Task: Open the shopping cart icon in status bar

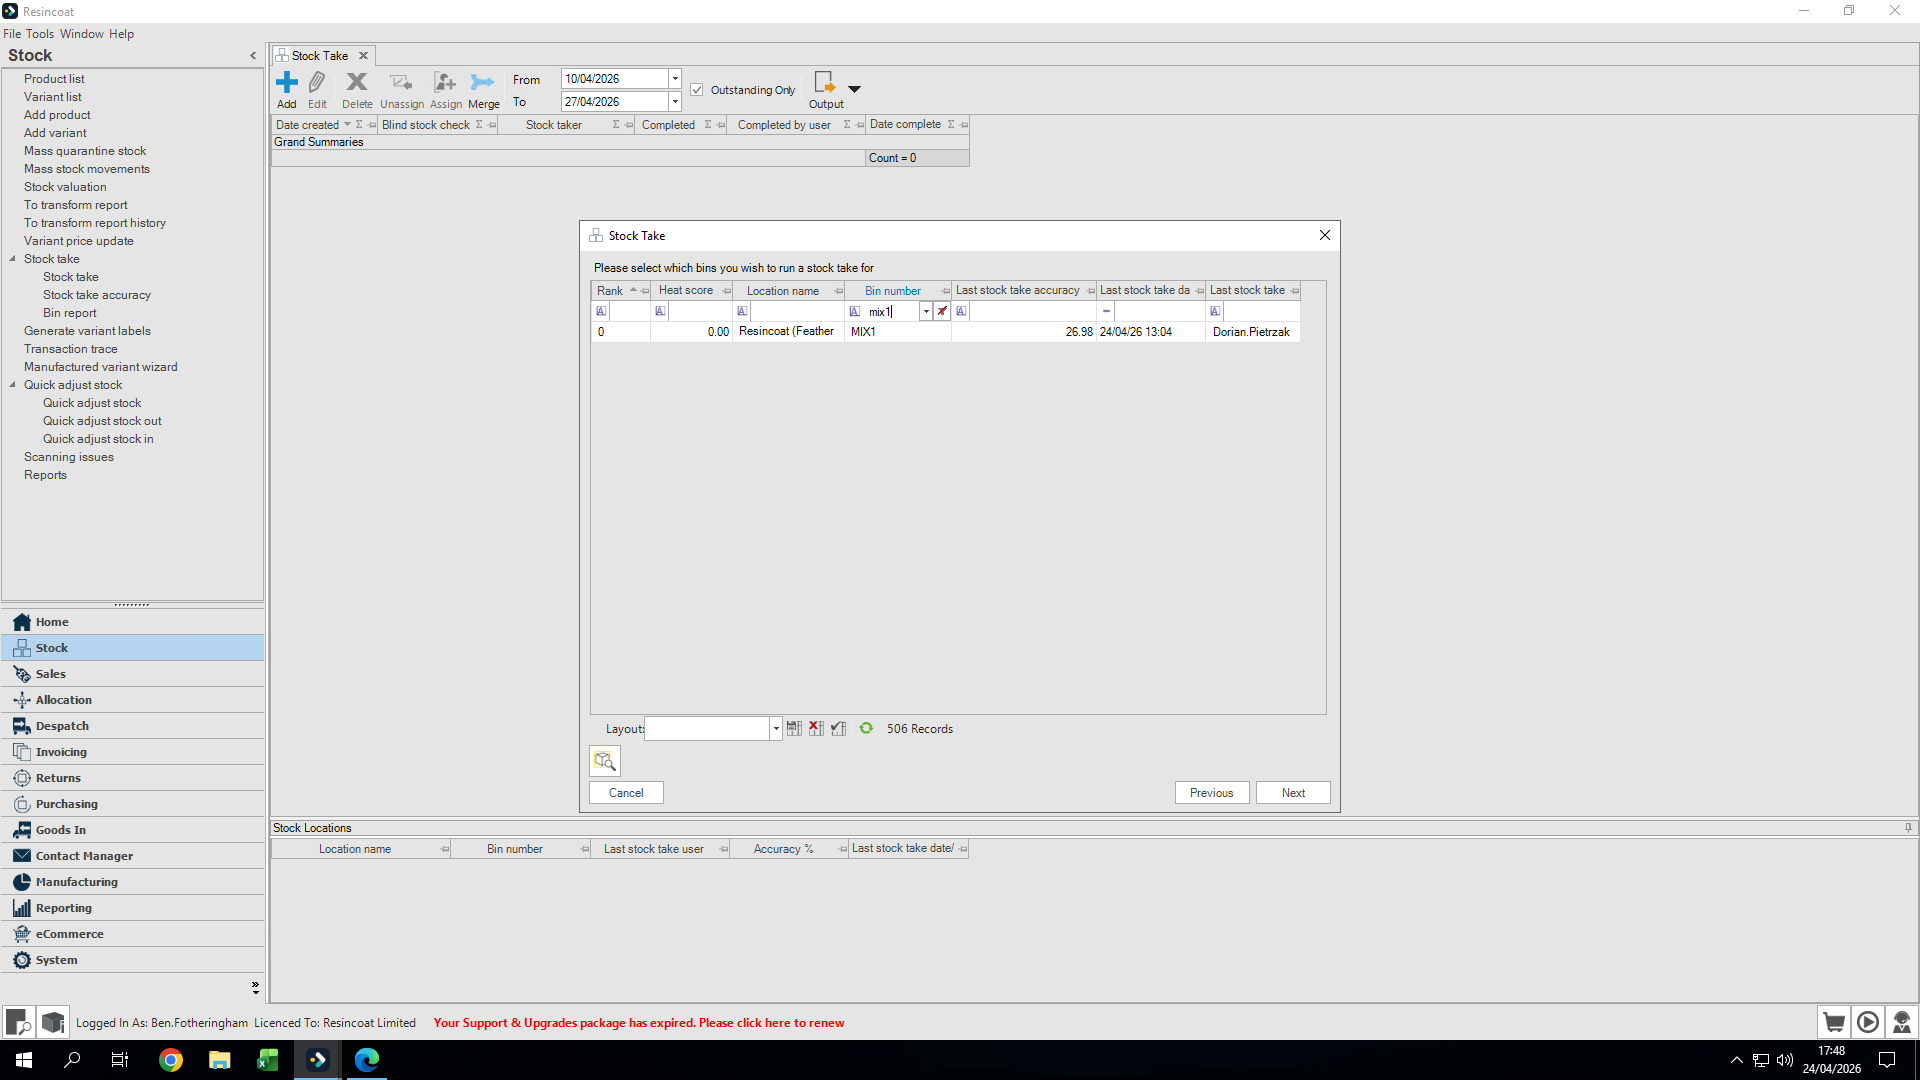Action: (1833, 1022)
